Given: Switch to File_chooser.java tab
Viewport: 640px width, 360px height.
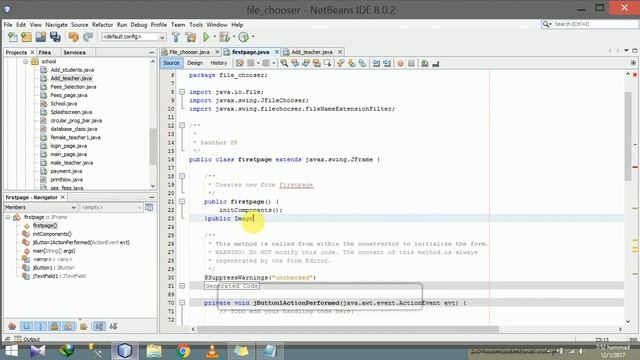Looking at the screenshot, I should [x=189, y=52].
